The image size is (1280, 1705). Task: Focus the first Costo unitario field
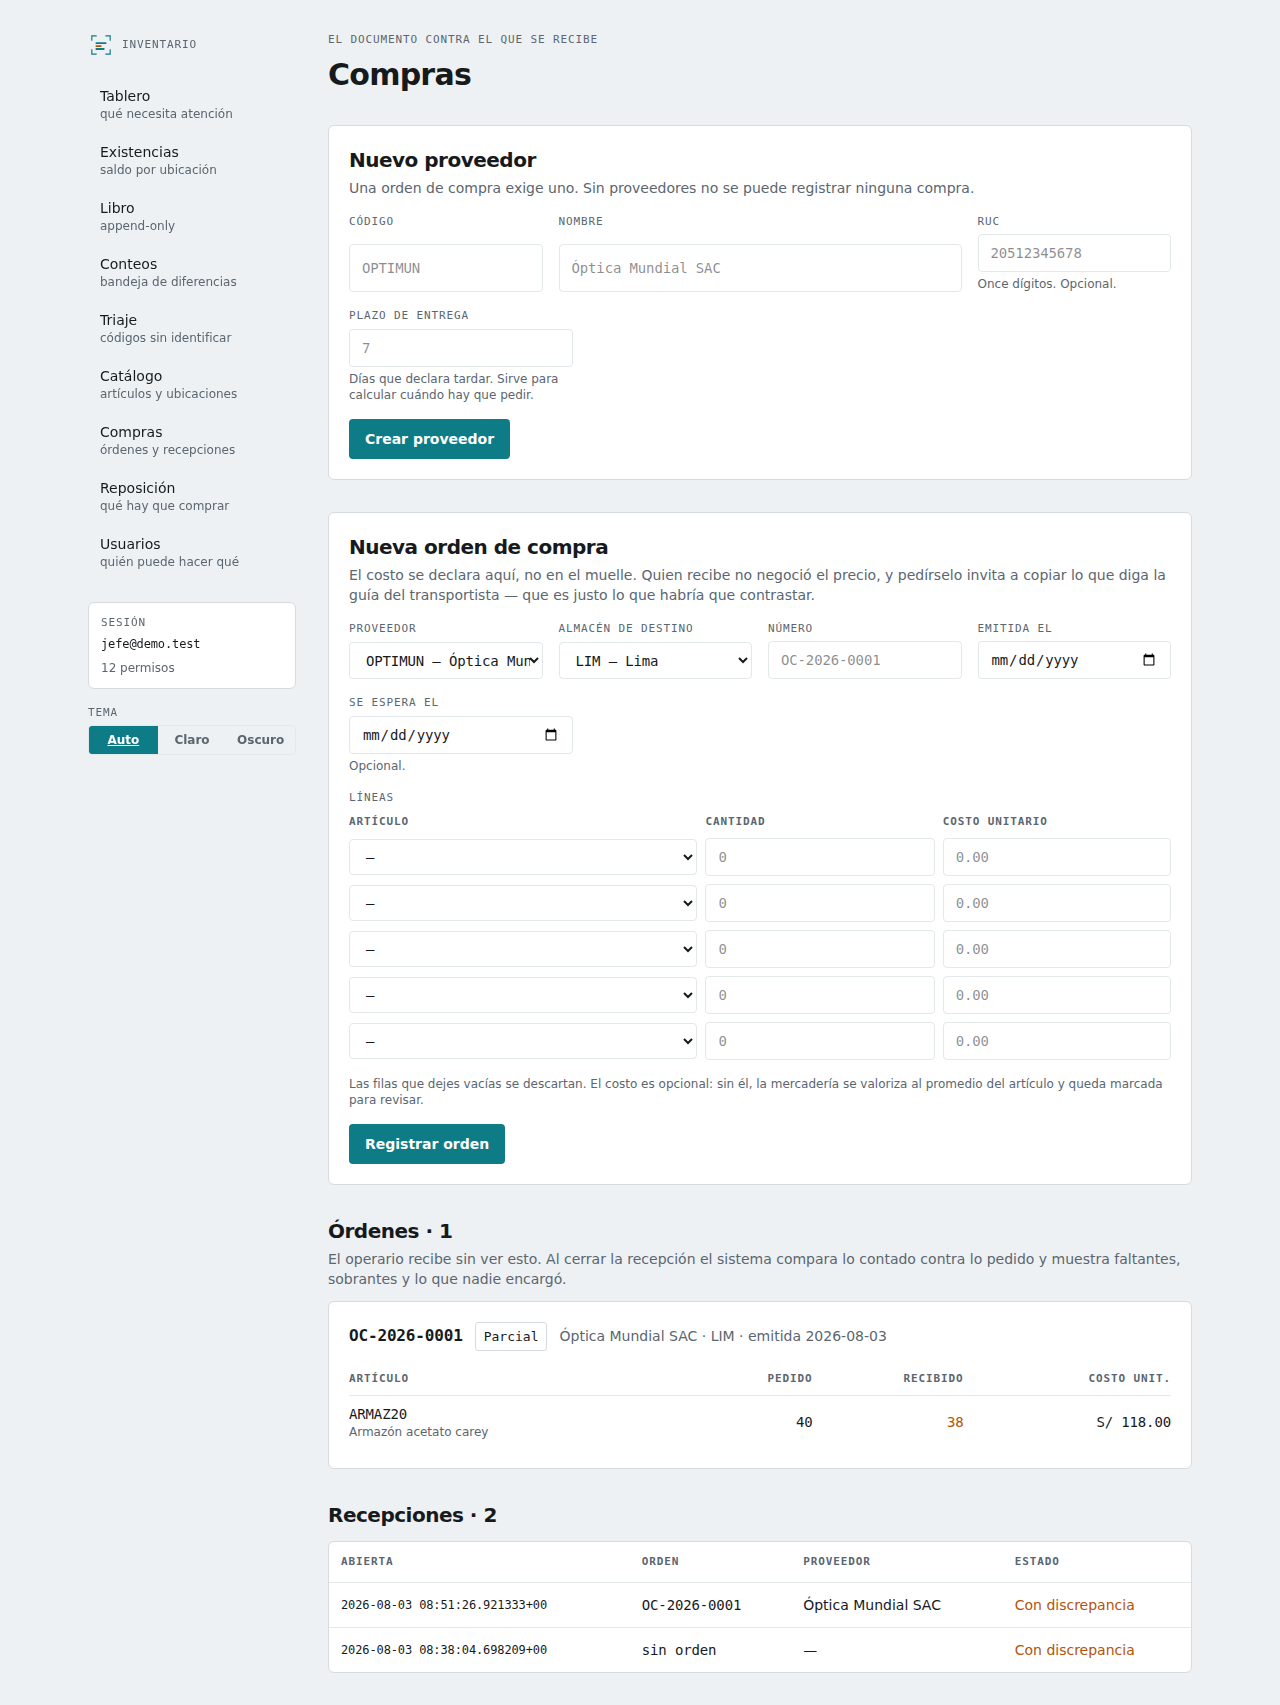pos(1057,857)
